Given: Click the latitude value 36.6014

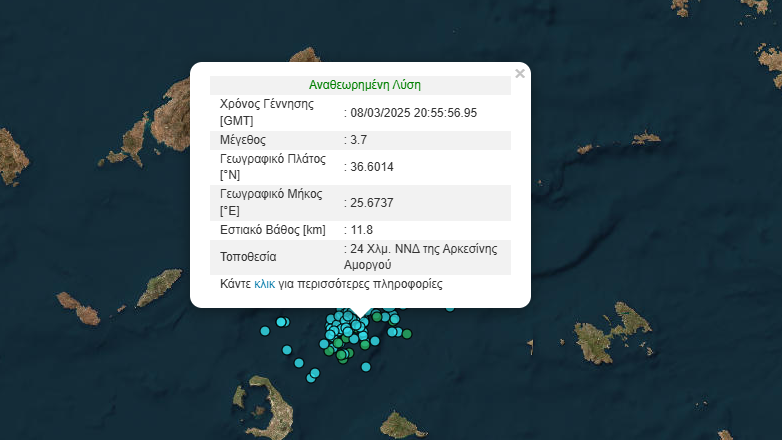Looking at the screenshot, I should (x=371, y=166).
